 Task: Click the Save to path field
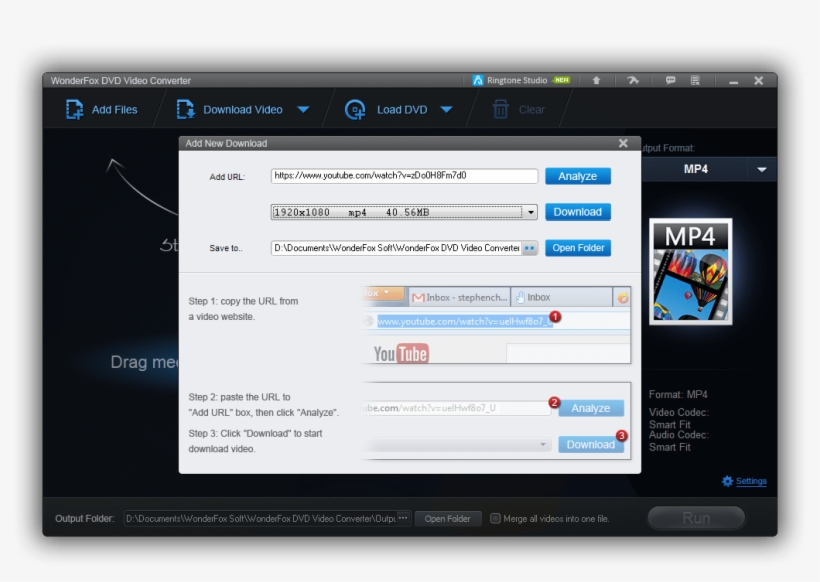click(396, 248)
